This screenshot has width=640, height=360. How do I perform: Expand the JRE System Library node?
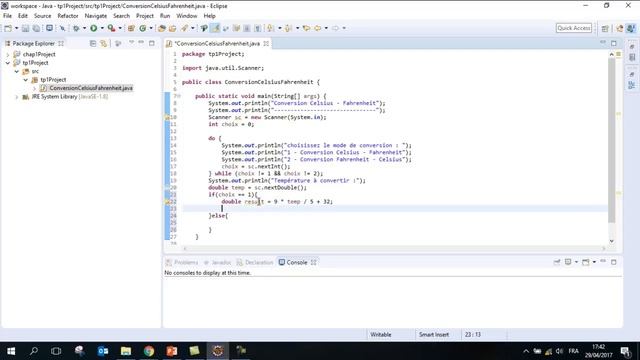[x=17, y=97]
